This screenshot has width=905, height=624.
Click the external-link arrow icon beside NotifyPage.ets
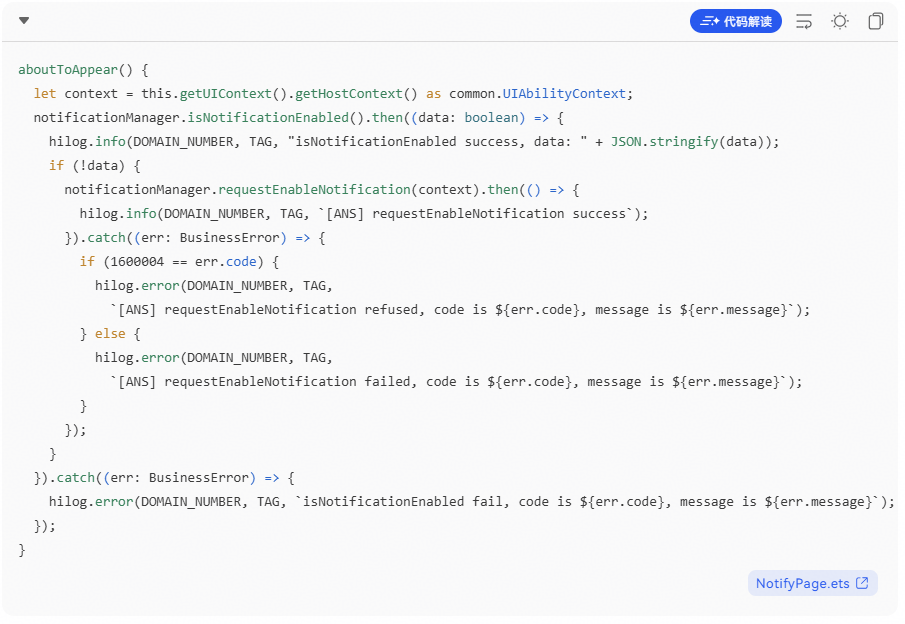(862, 583)
